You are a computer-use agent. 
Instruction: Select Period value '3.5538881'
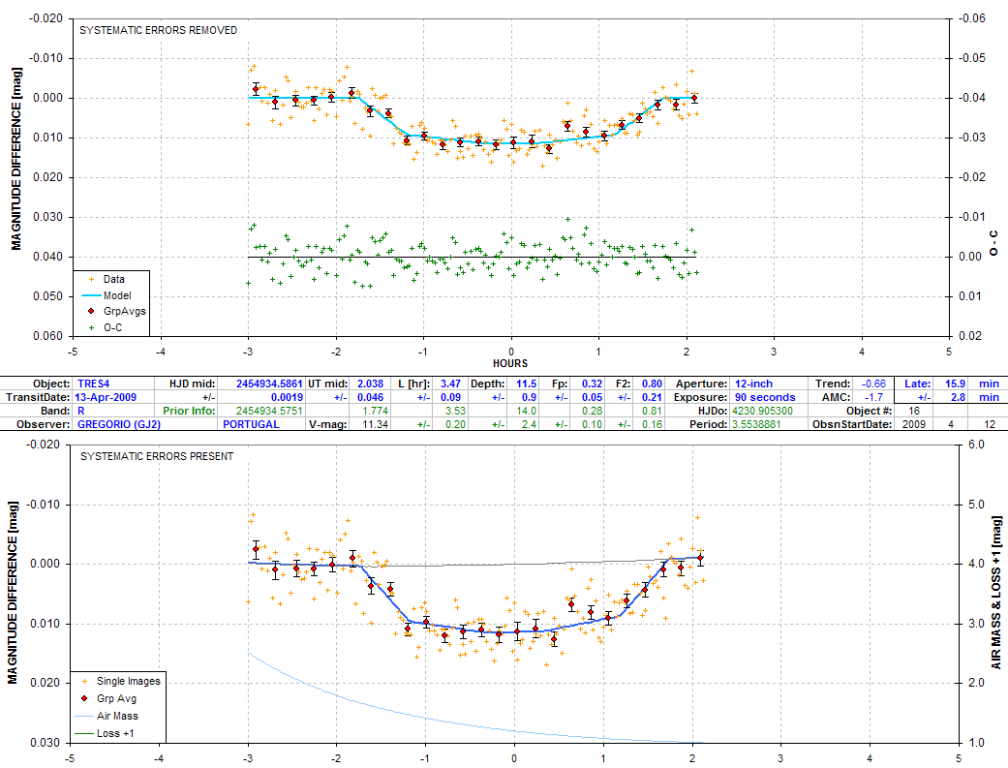tap(757, 424)
